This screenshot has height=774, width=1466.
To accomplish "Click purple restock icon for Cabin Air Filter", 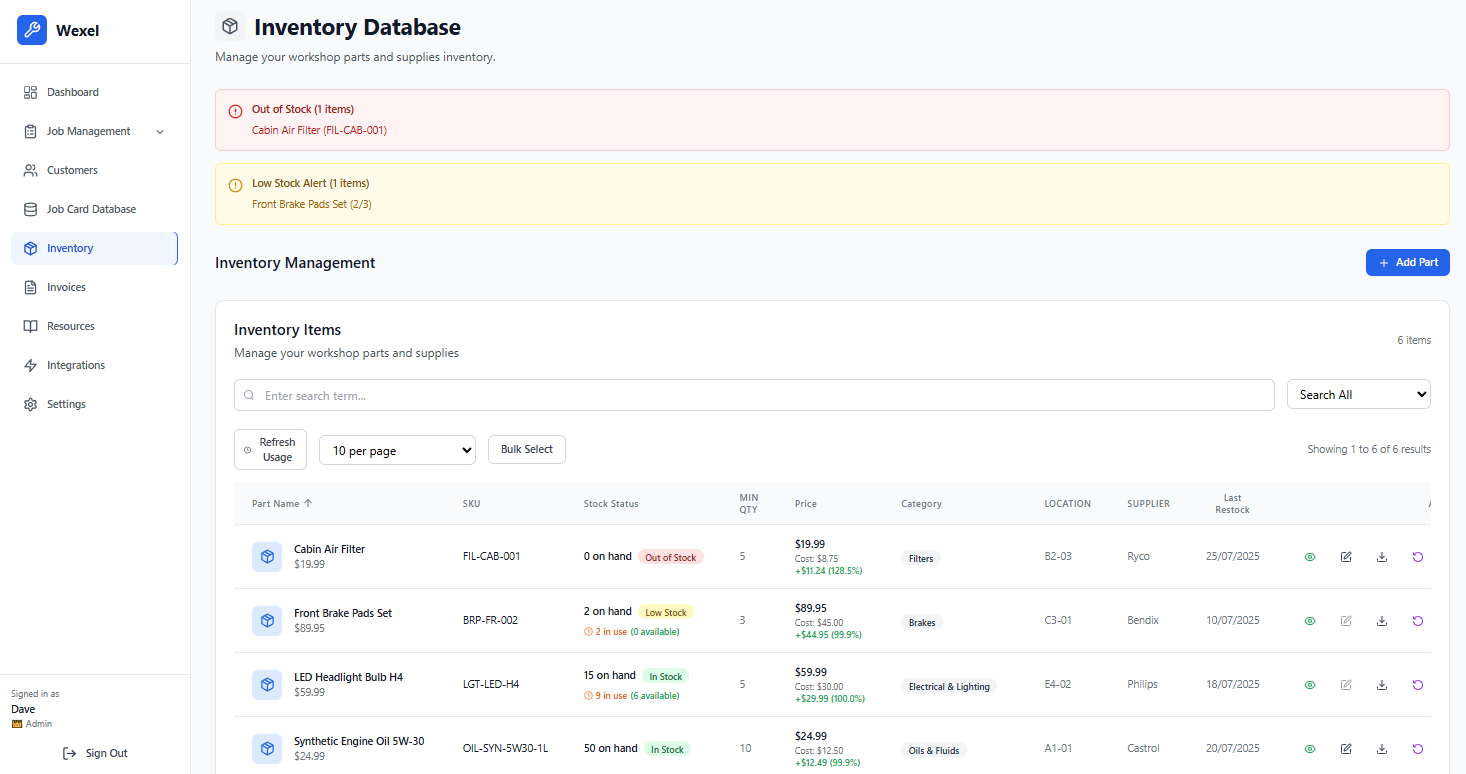I will [1417, 557].
